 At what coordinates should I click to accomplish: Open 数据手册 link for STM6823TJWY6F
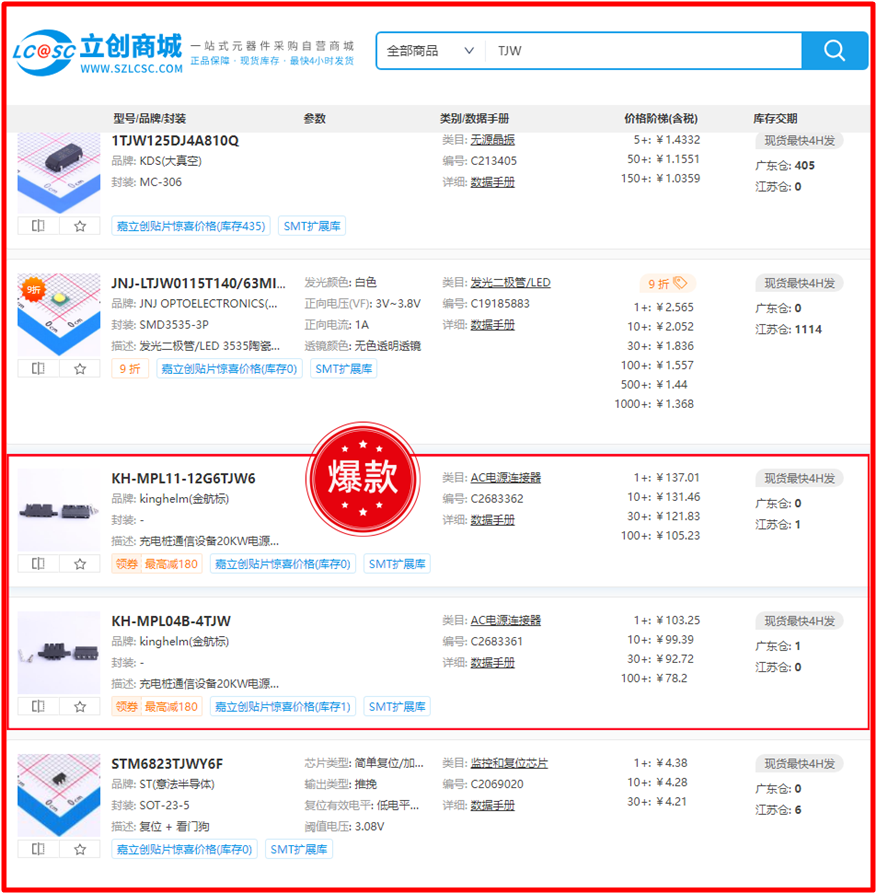[x=492, y=805]
